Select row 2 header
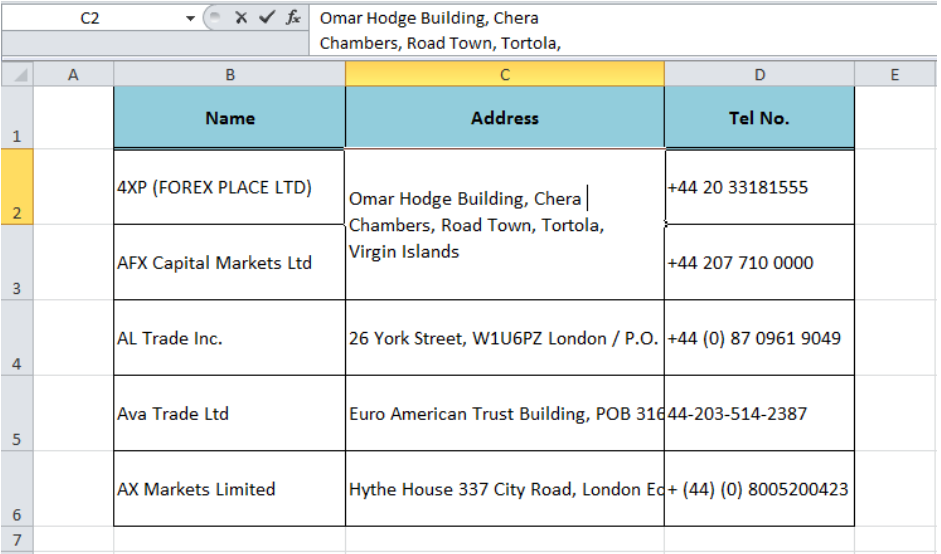 click(17, 187)
